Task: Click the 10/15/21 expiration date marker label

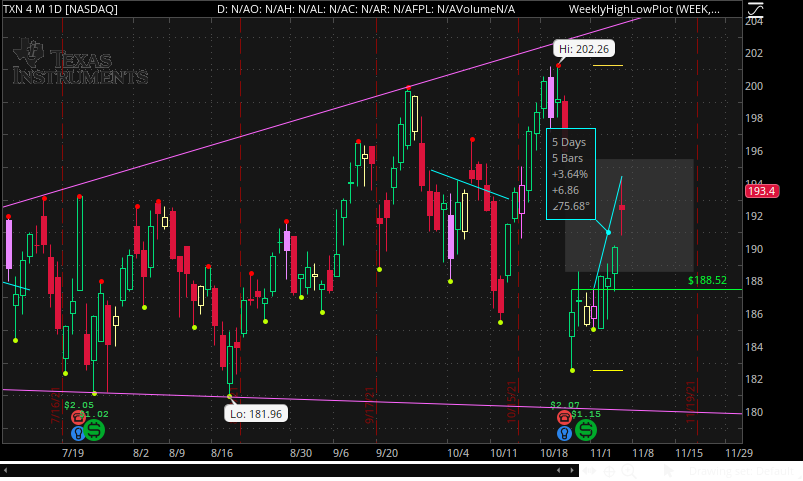Action: [x=512, y=402]
